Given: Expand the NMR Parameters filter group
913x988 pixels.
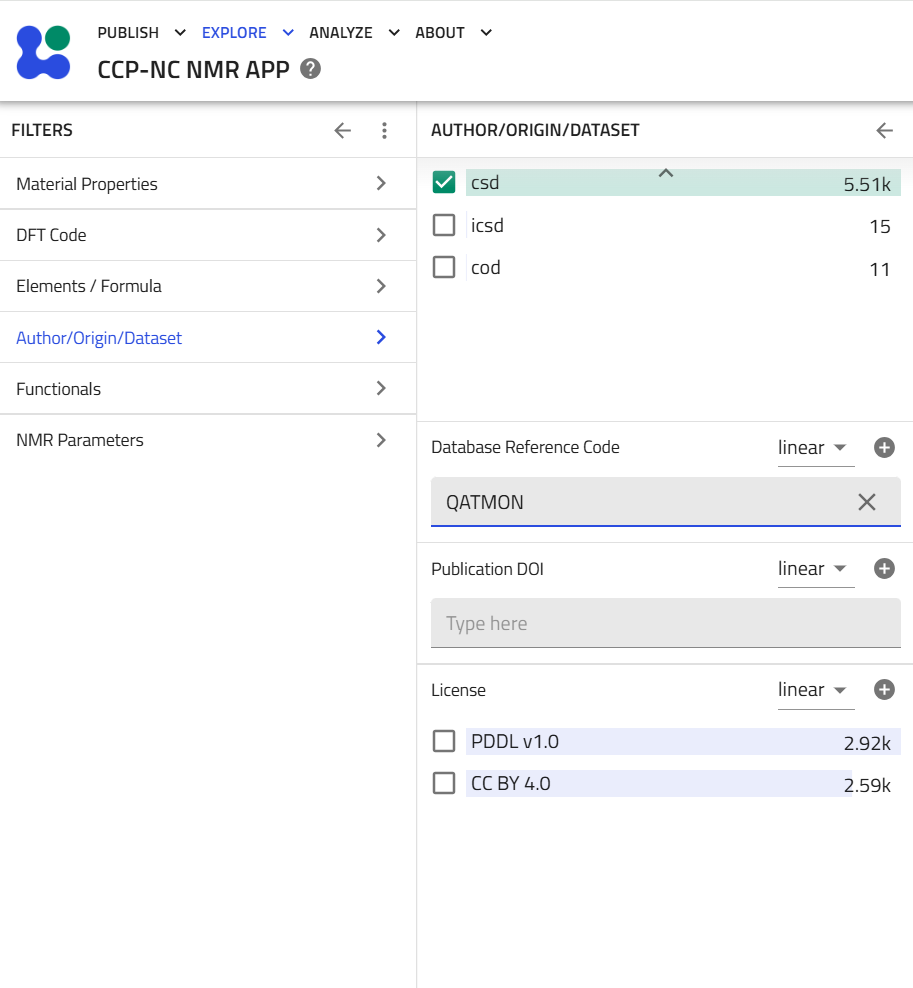Looking at the screenshot, I should pos(208,440).
